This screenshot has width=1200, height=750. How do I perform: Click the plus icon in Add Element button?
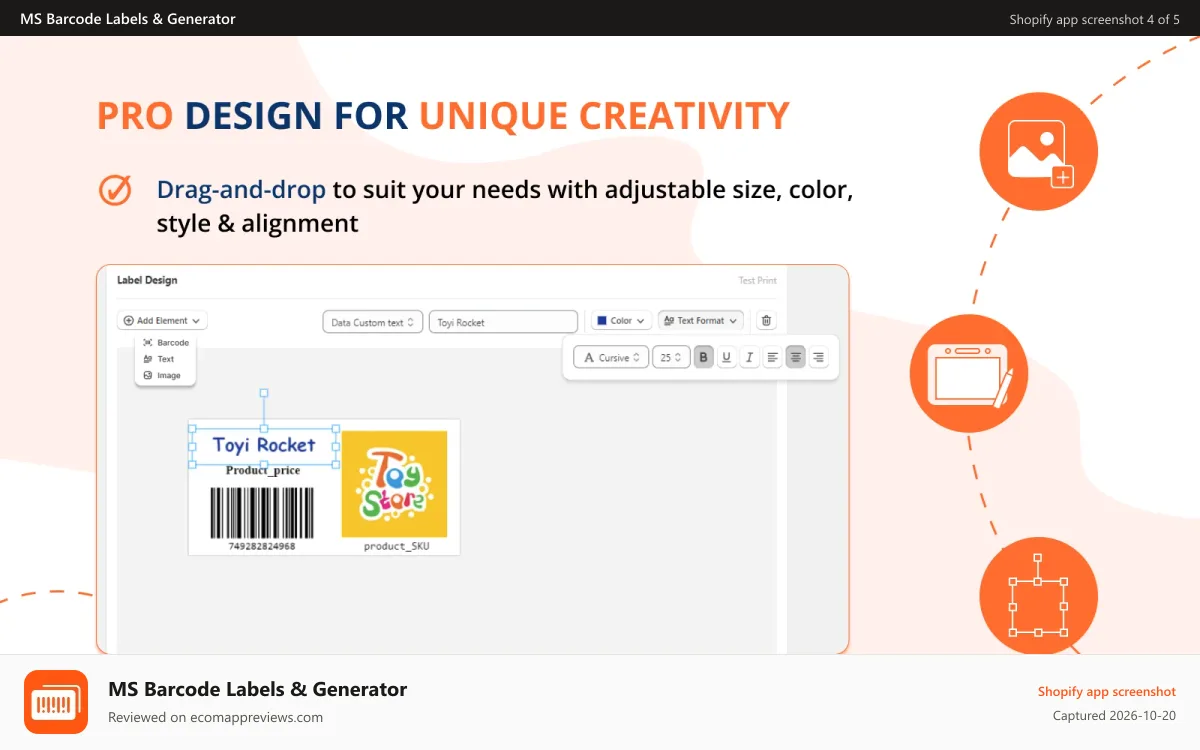point(129,321)
